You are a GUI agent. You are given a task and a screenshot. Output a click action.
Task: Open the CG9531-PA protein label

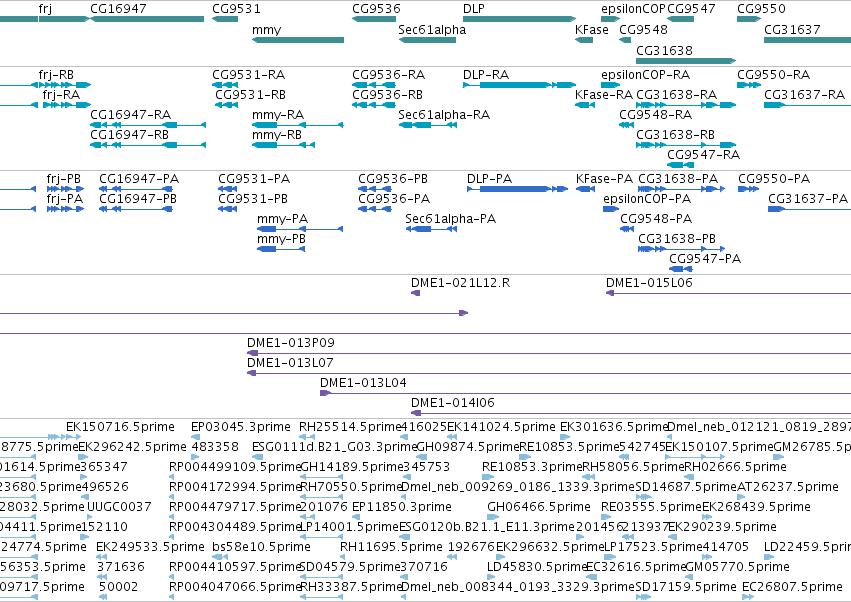pyautogui.click(x=254, y=179)
